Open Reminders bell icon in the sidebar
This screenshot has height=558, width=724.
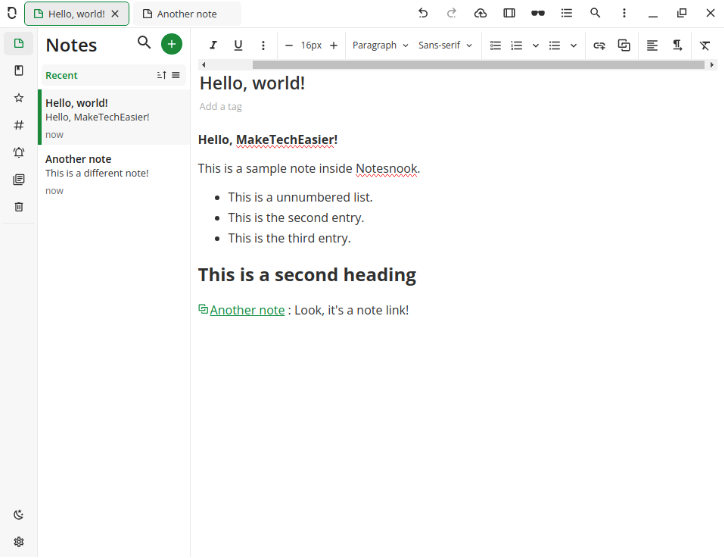click(x=18, y=152)
